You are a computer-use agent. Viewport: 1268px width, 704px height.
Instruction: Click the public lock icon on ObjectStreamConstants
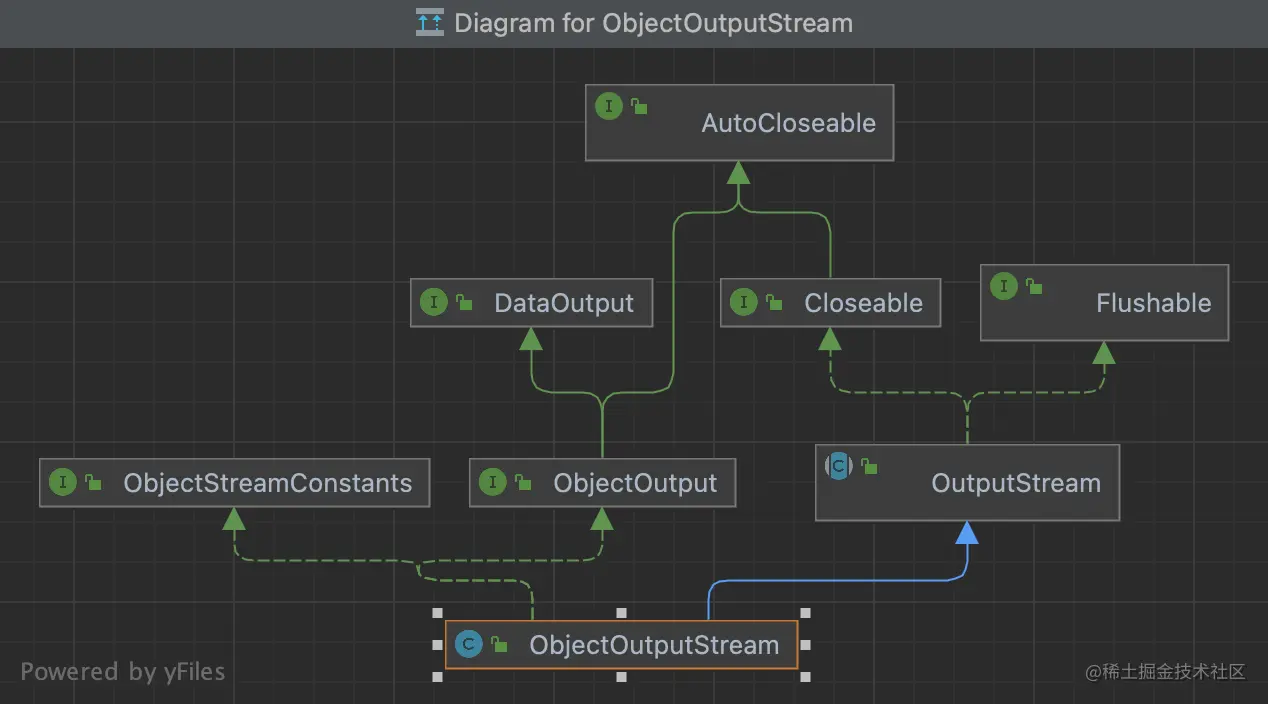pos(93,482)
